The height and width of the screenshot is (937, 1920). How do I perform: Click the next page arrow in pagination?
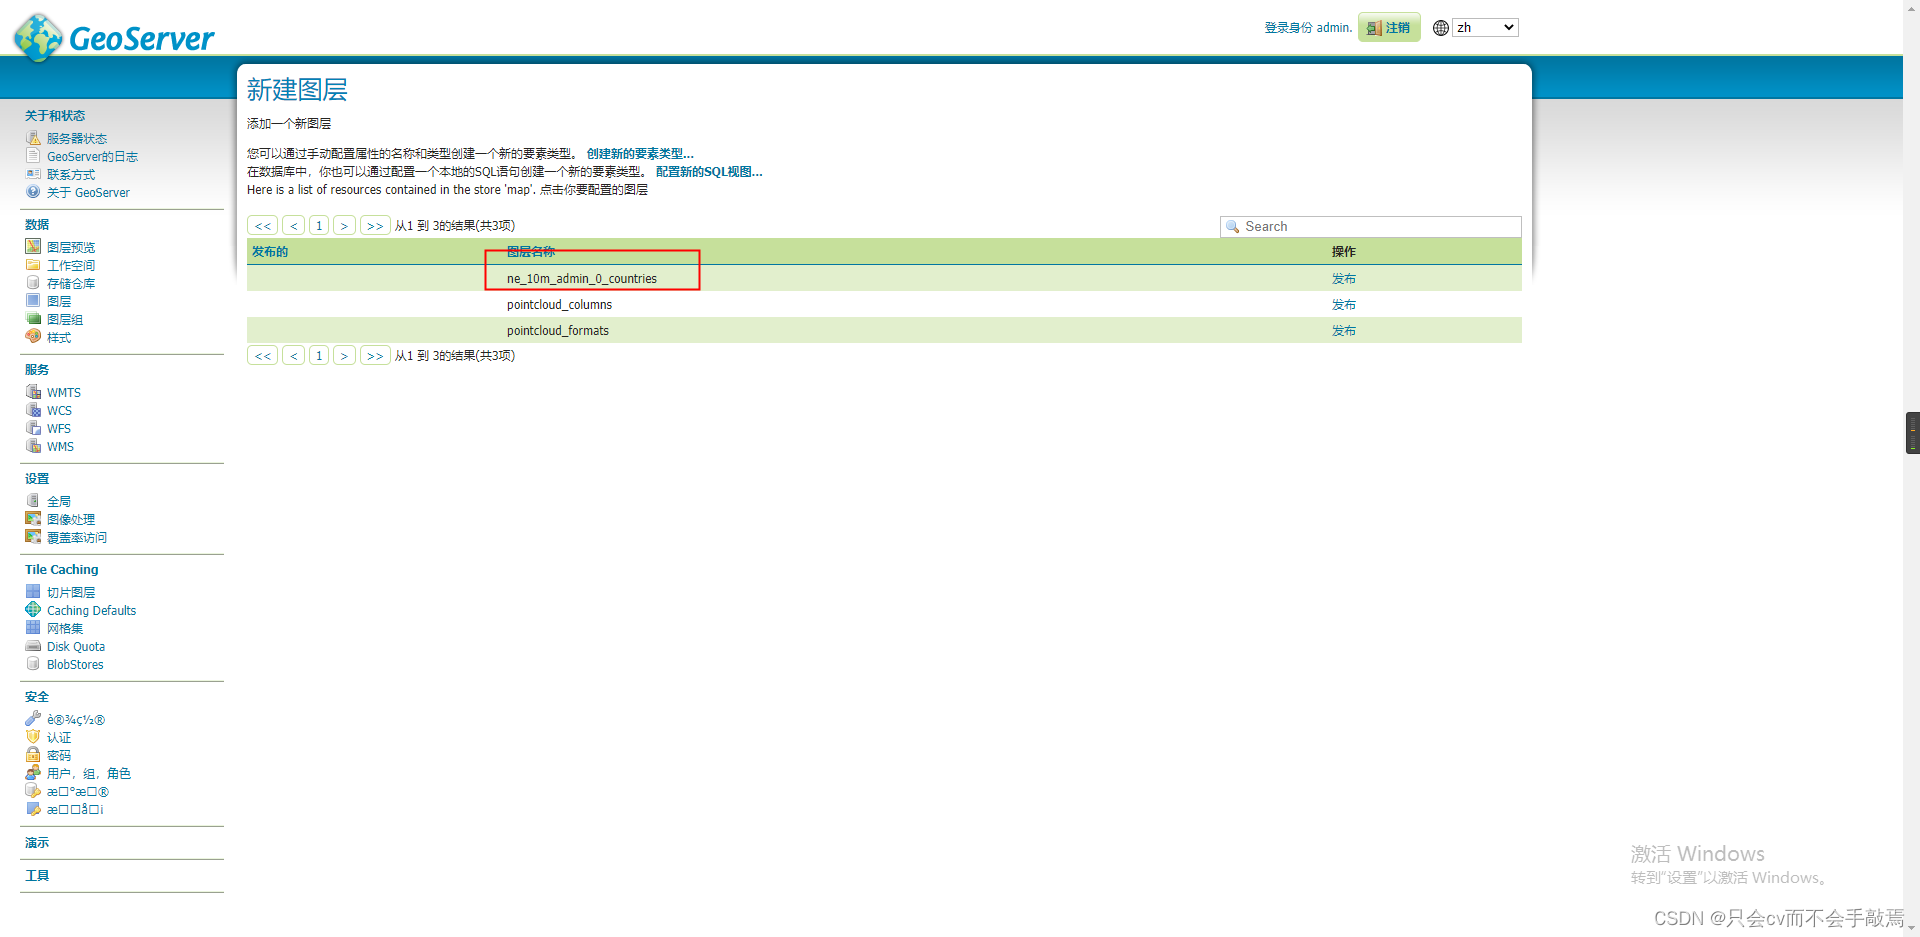(x=344, y=225)
